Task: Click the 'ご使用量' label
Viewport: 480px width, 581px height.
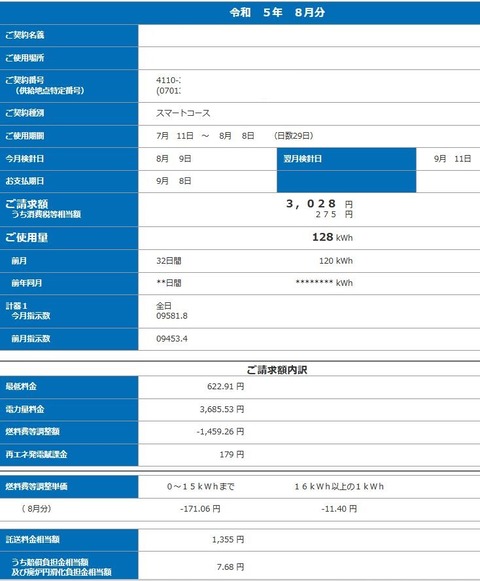Action: [x=27, y=238]
